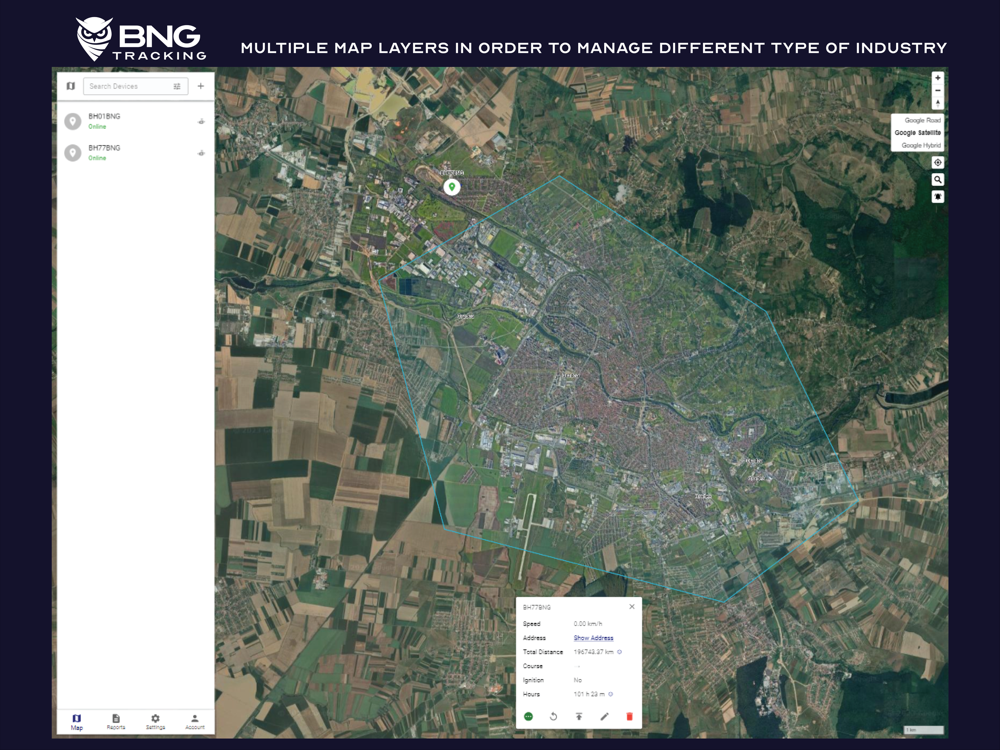Open the map search magnifier tool

coord(938,180)
